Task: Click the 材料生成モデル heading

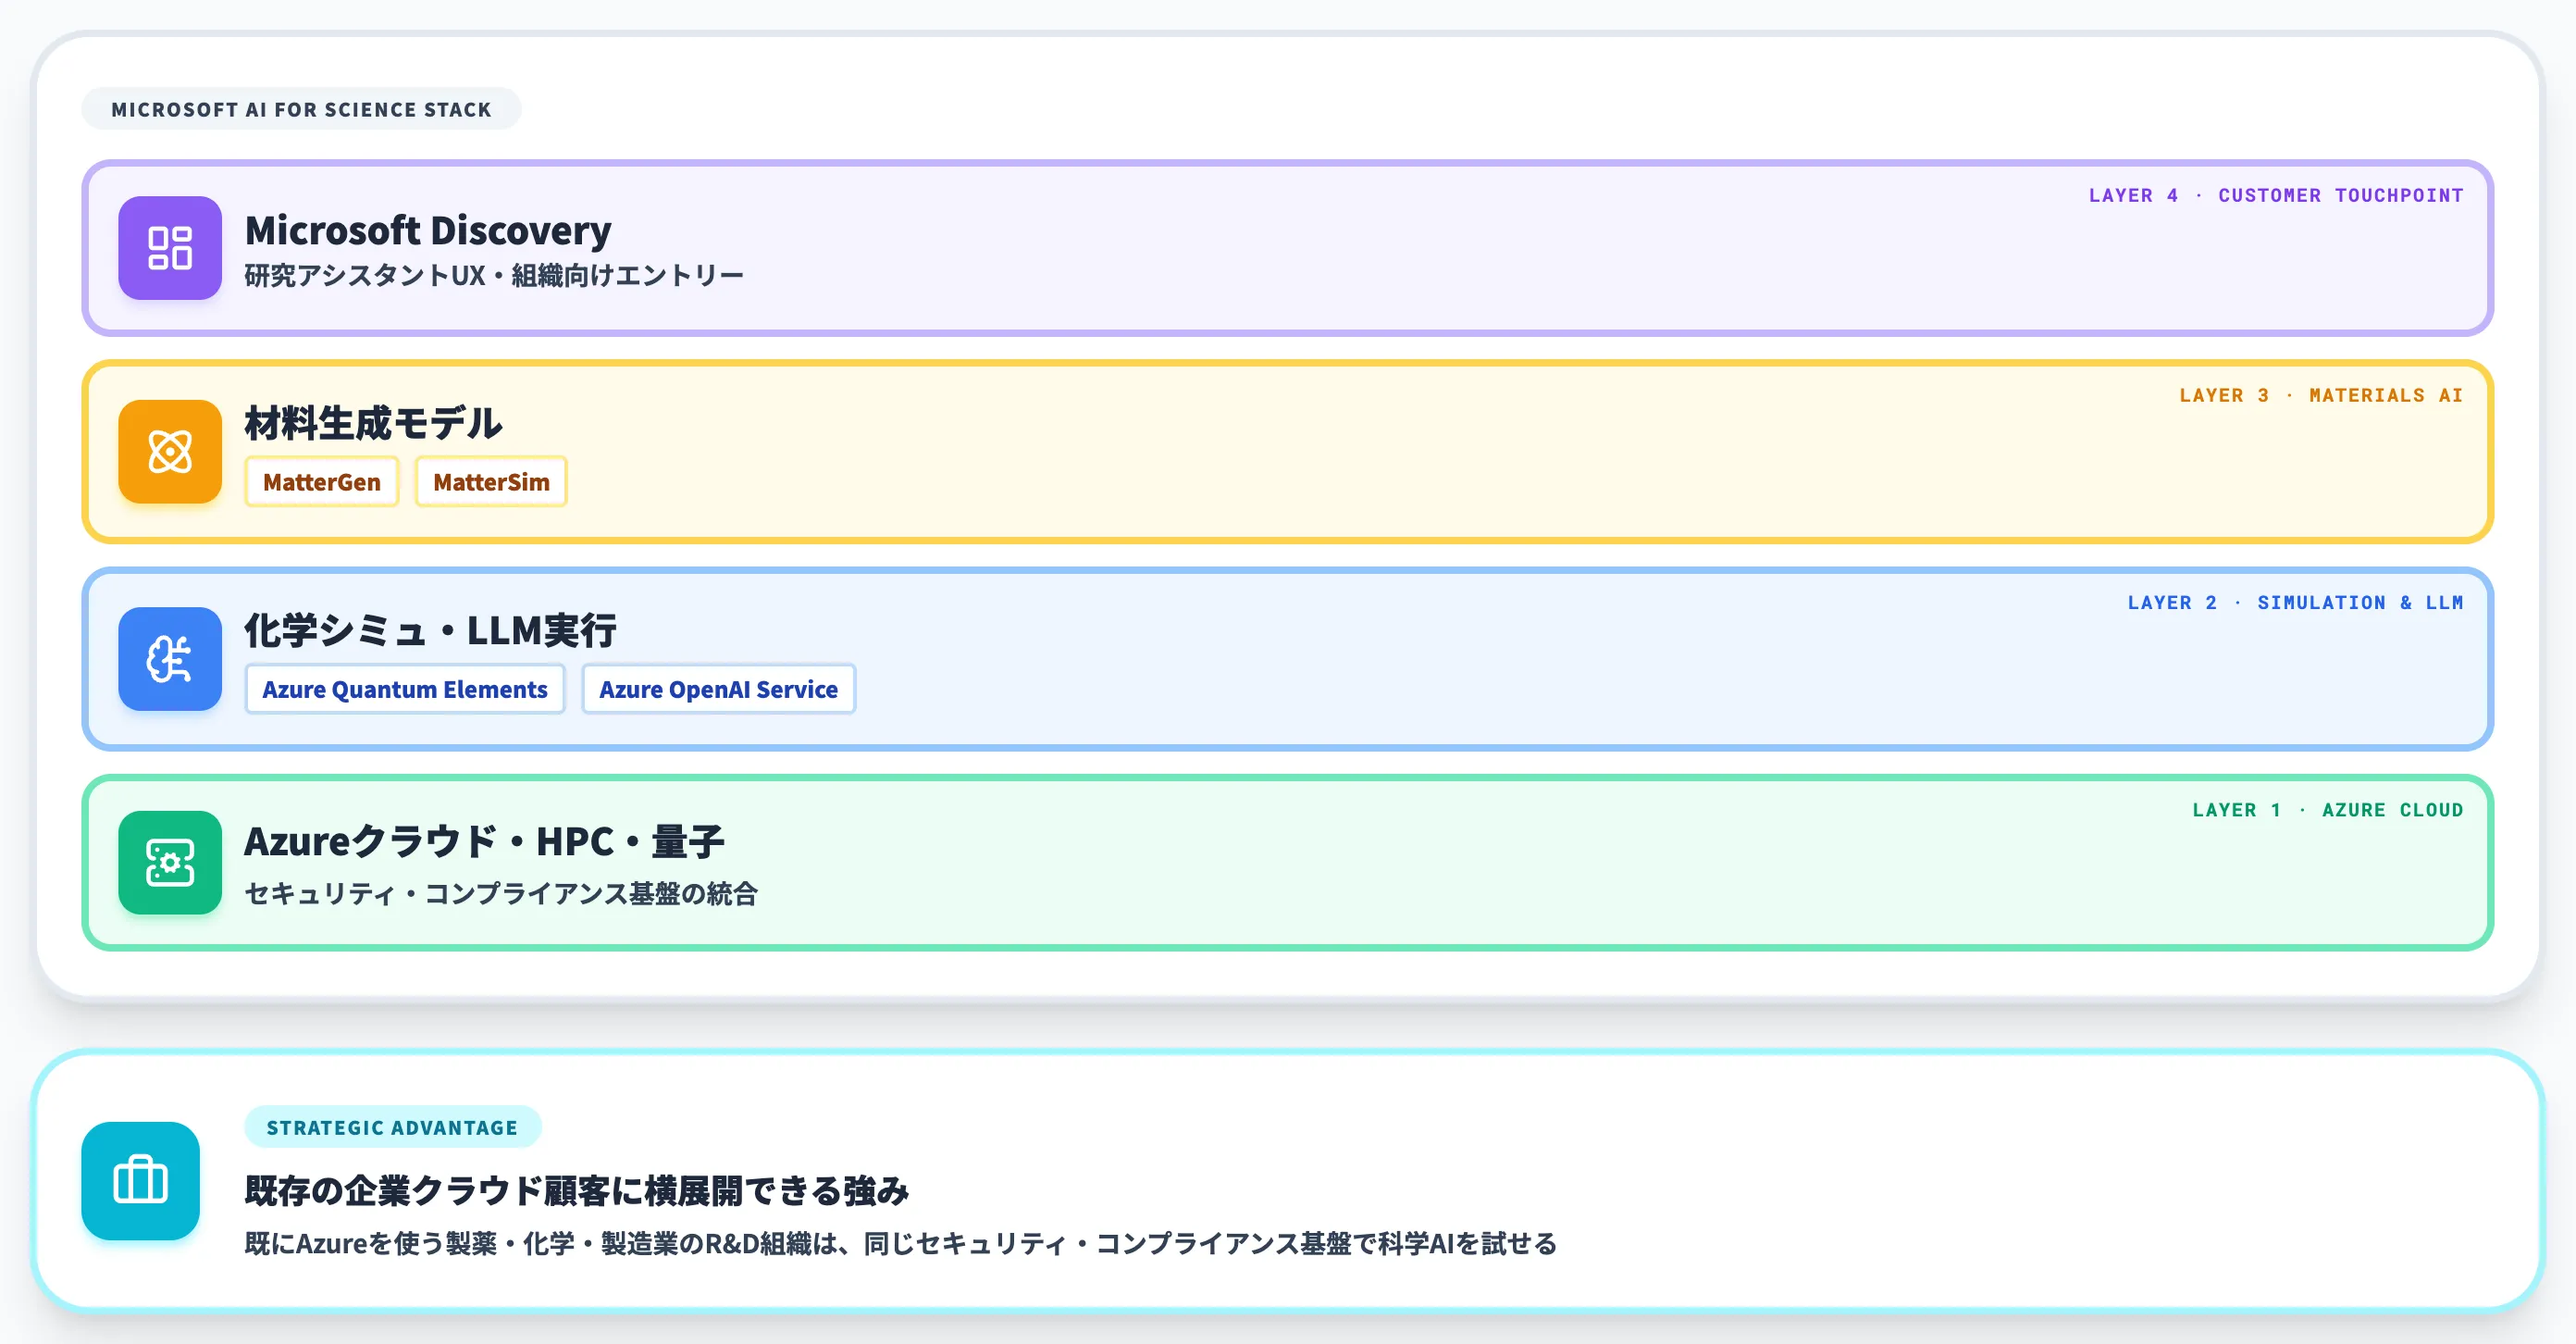Action: click(x=374, y=423)
